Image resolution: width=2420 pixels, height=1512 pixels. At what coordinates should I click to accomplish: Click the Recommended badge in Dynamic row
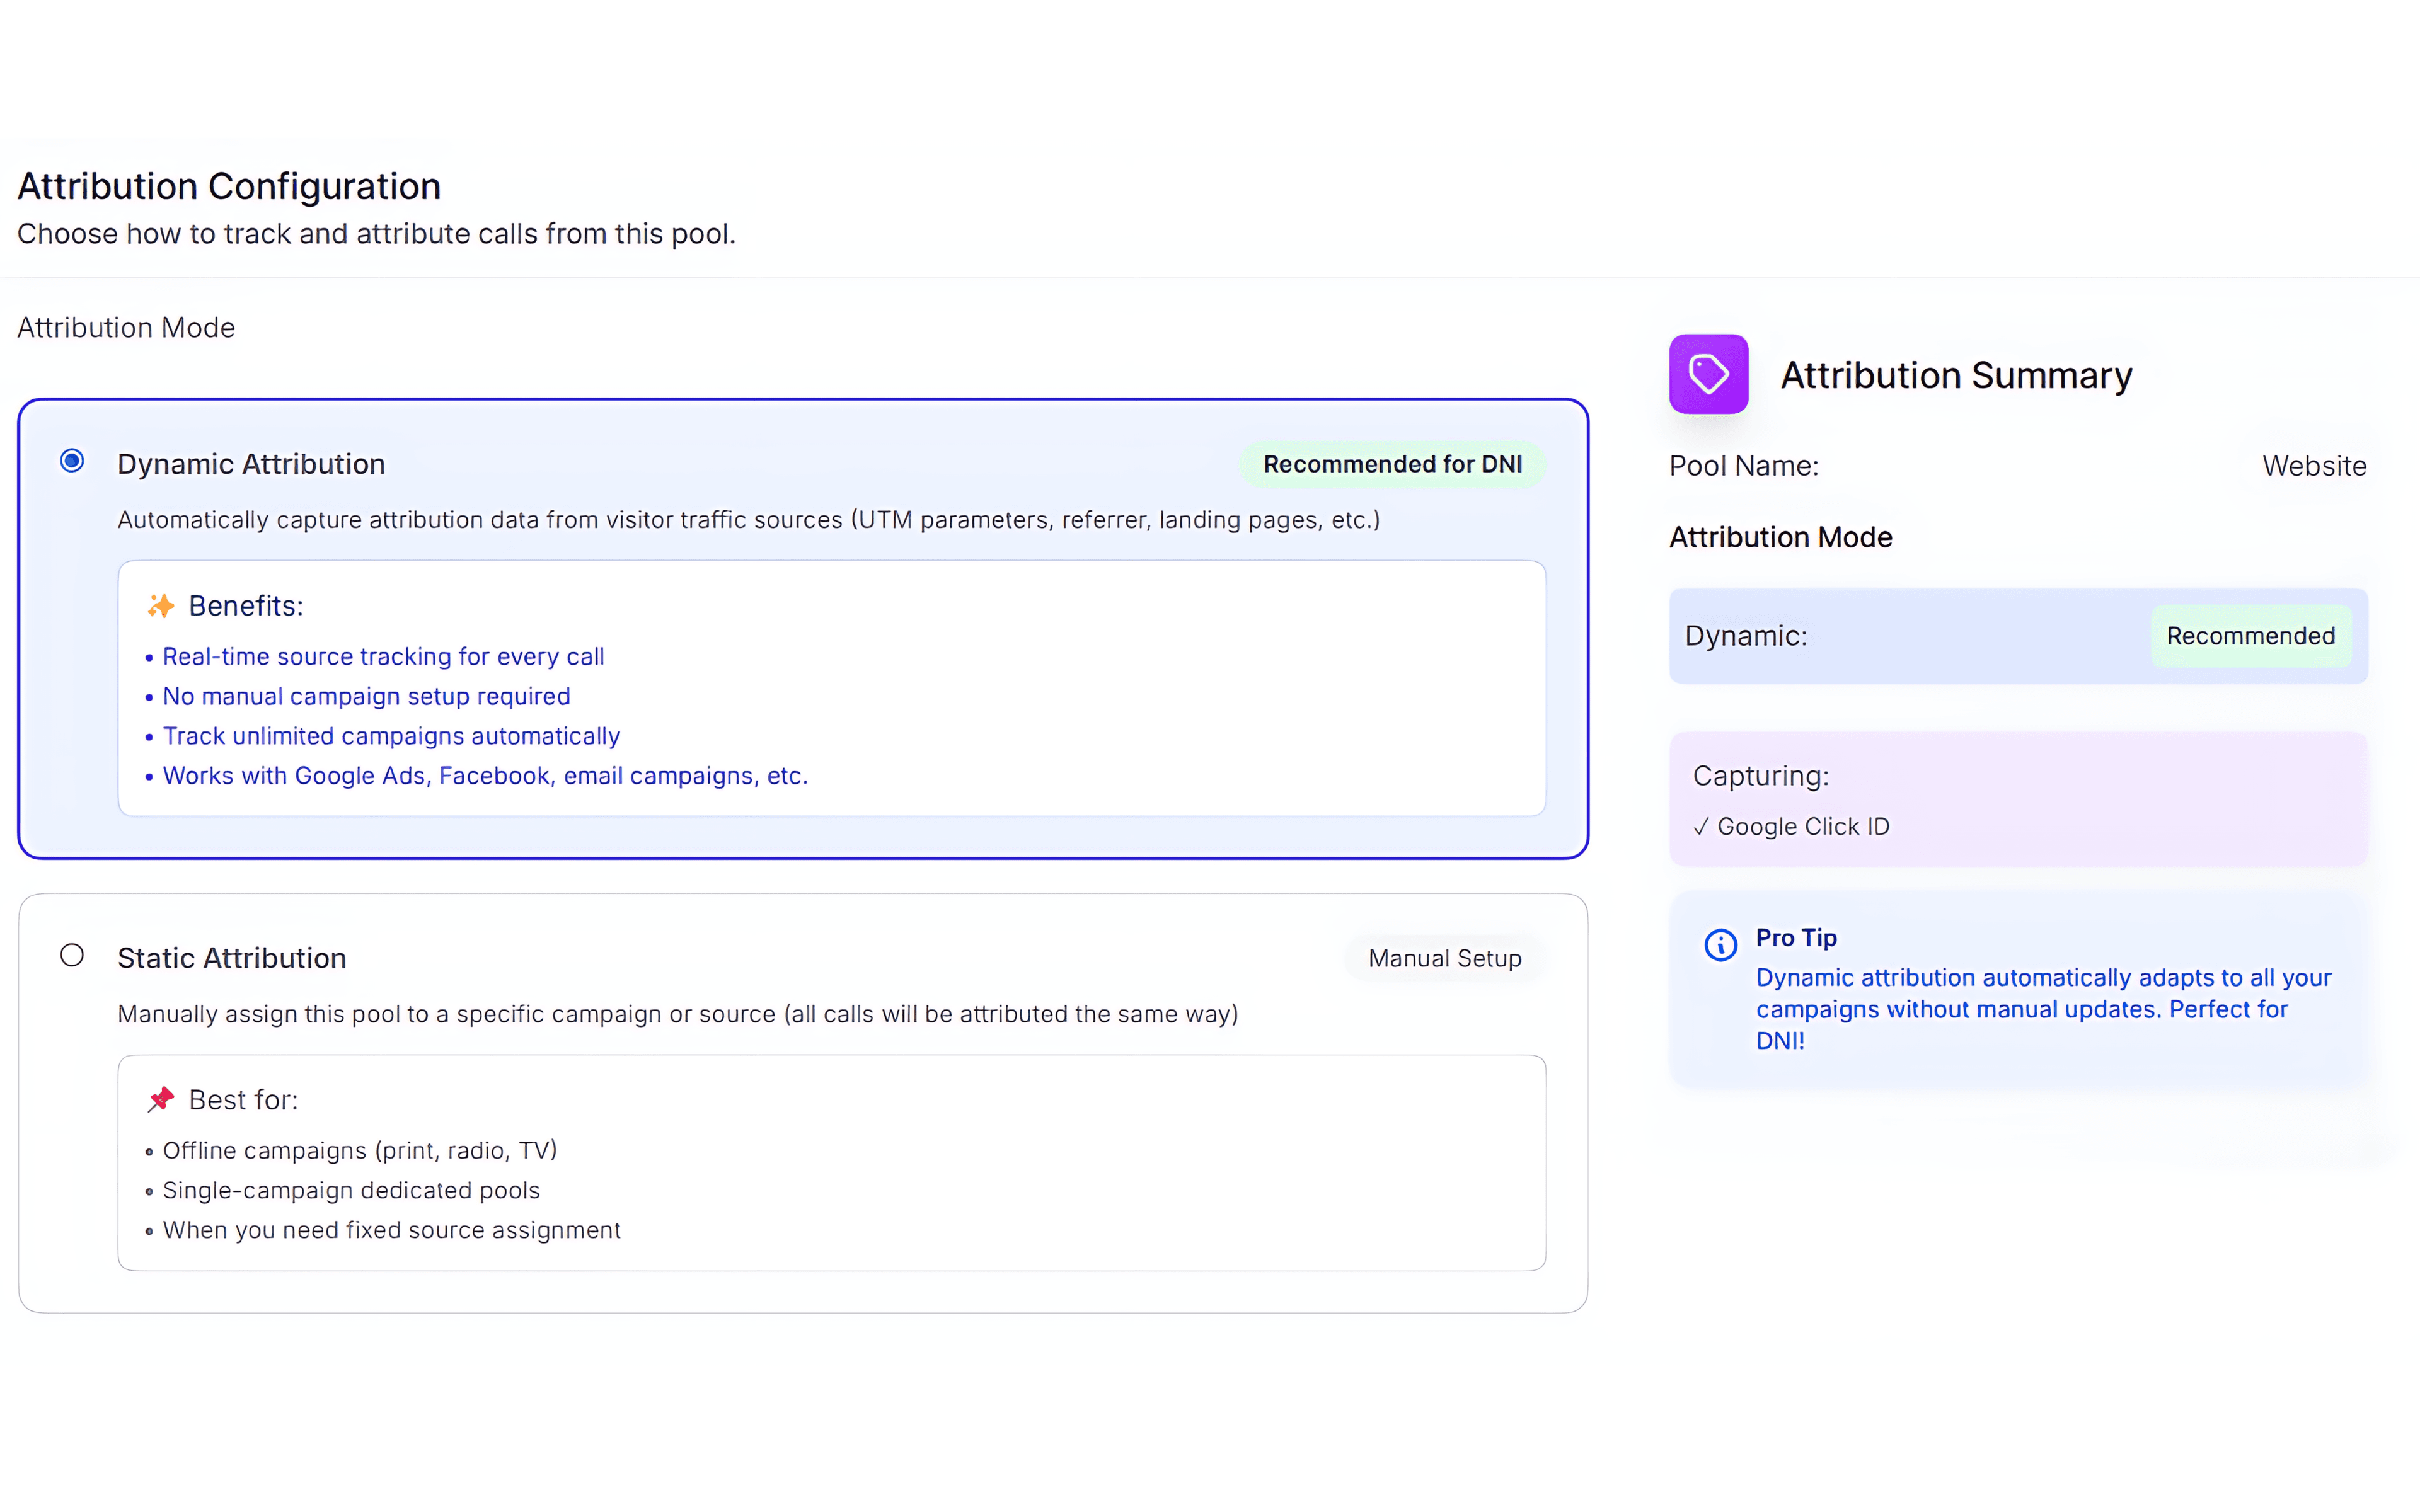click(2250, 636)
